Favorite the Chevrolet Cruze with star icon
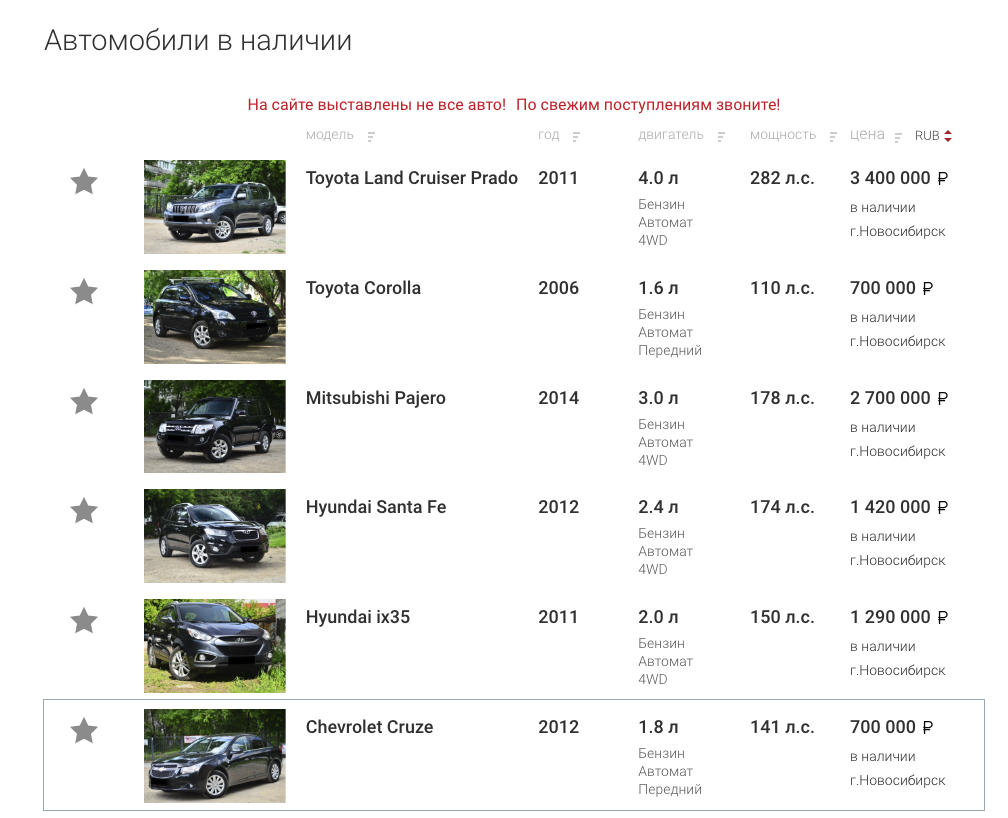This screenshot has height=818, width=1008. pos(84,731)
